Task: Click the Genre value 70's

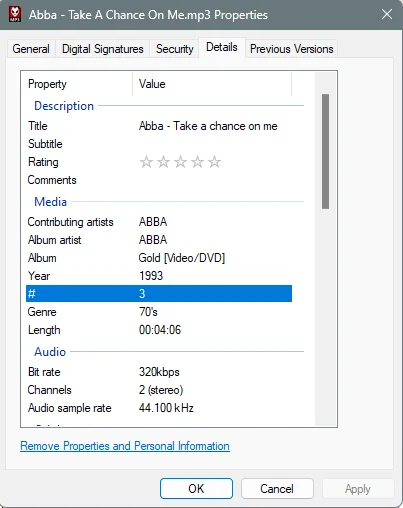Action: (x=148, y=312)
